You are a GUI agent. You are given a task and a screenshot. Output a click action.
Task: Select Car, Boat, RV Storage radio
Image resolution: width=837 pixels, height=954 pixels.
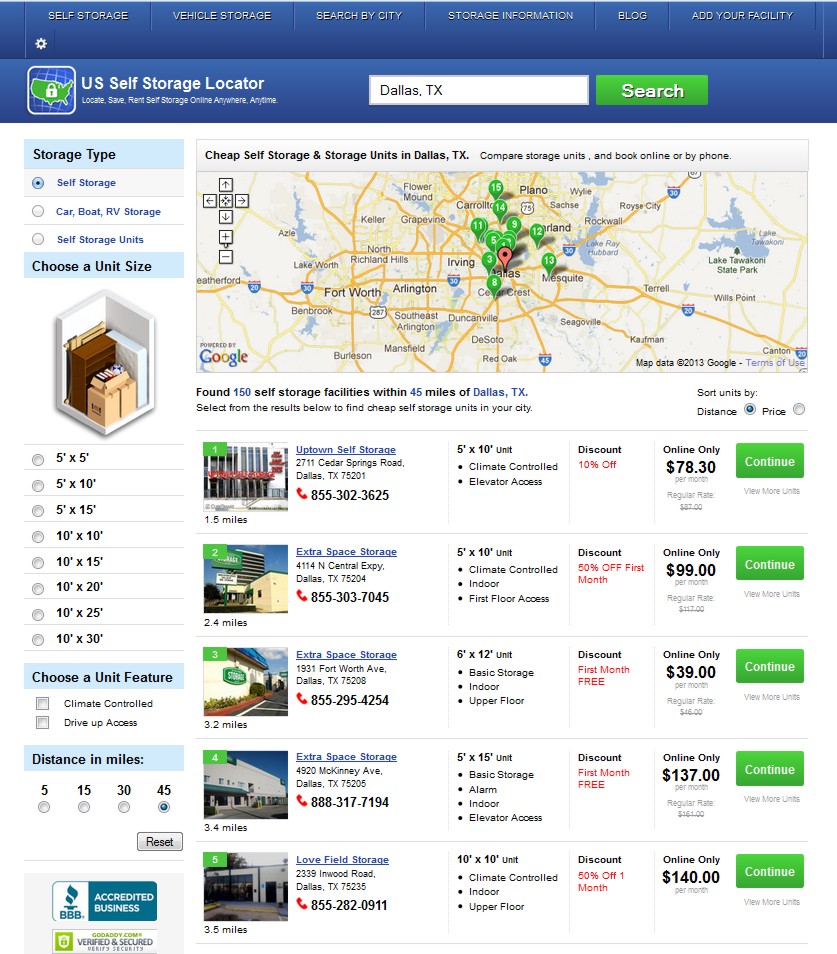(38, 211)
